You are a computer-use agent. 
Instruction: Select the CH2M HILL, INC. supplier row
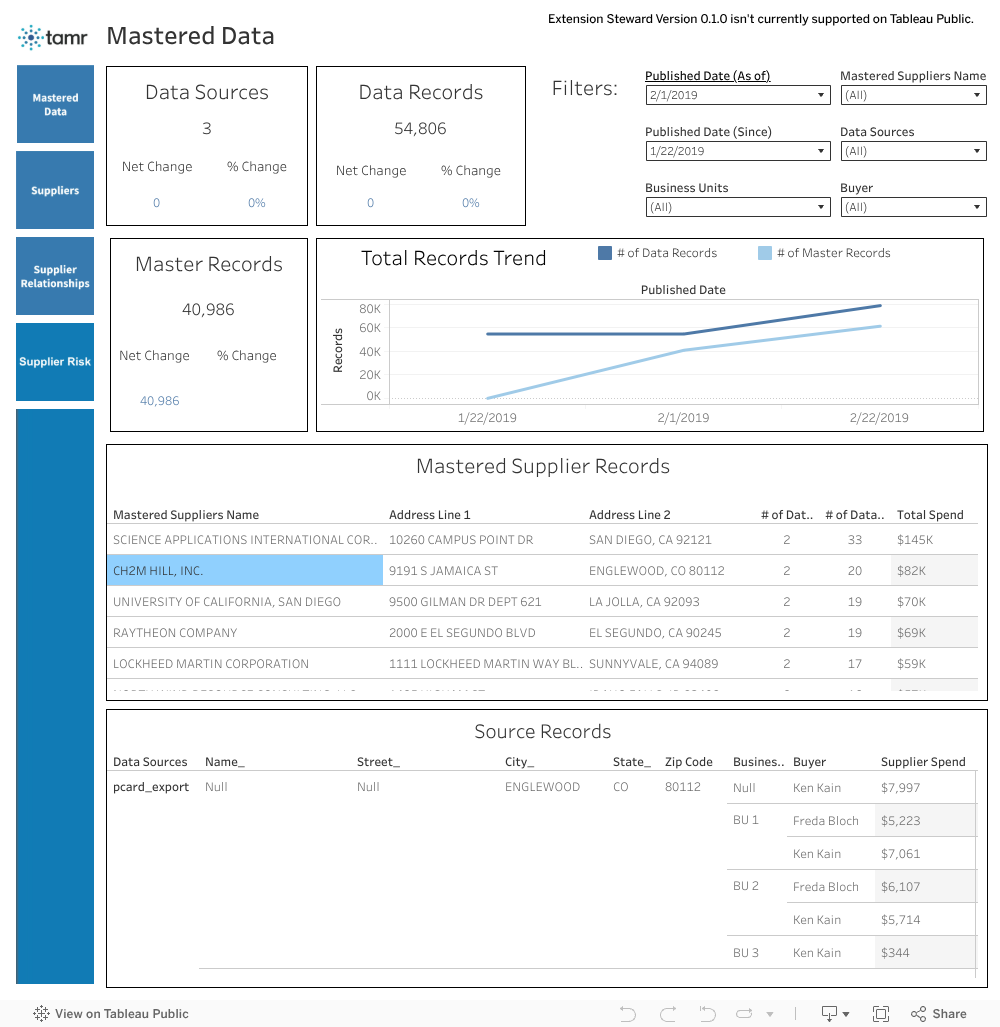tap(245, 570)
